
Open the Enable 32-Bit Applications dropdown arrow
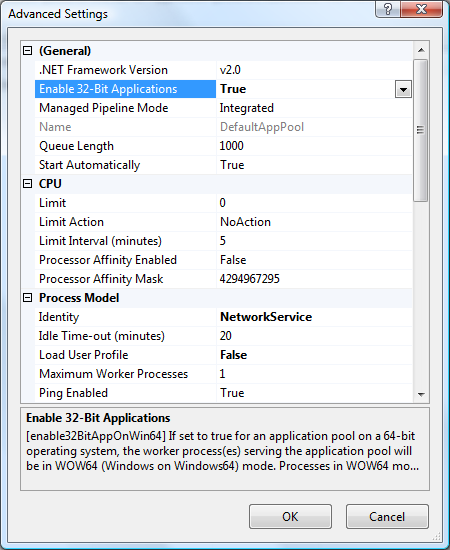403,89
